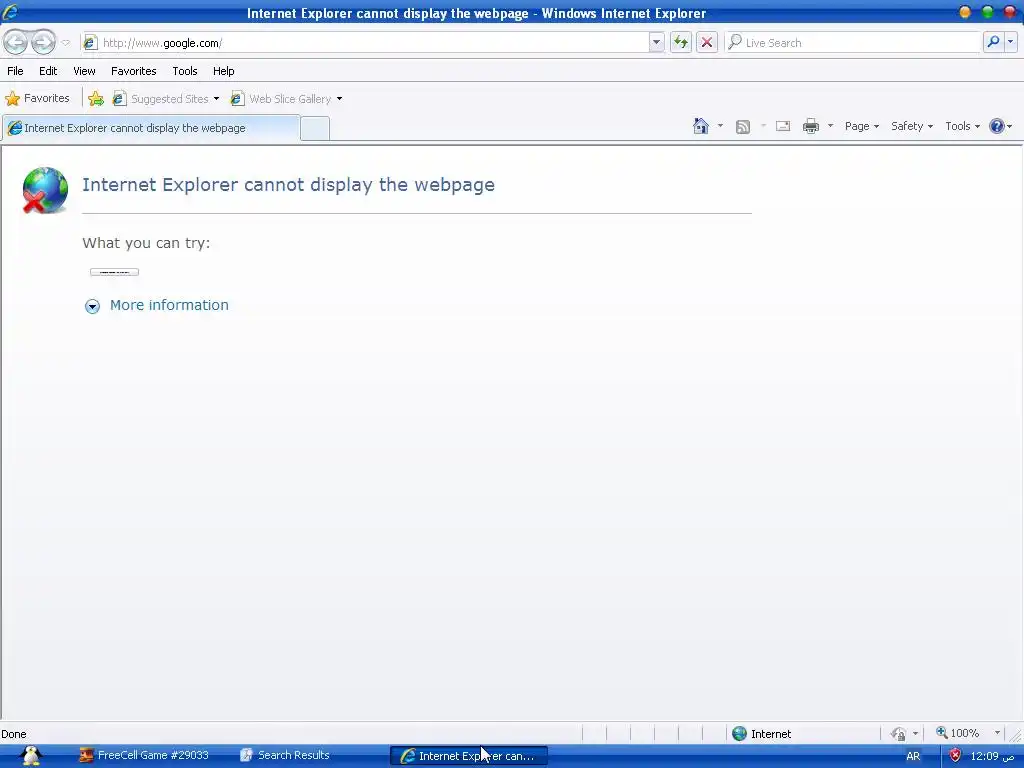
Task: Click the Internet zone globe in status bar
Action: [x=739, y=733]
